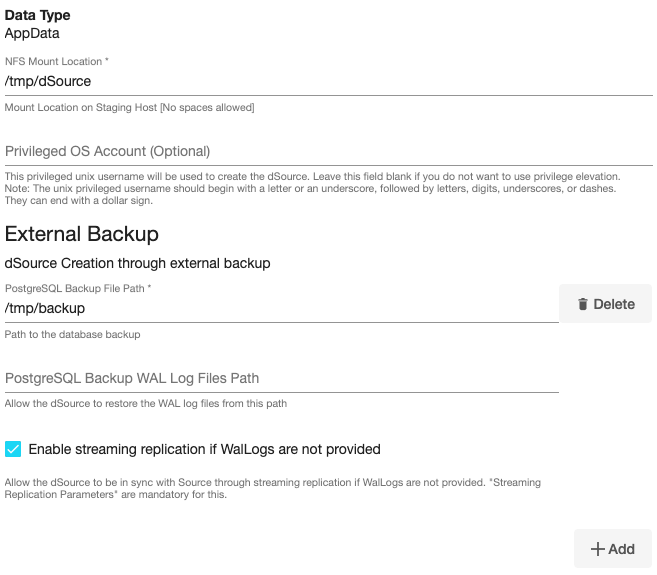The width and height of the screenshot is (657, 575).
Task: Click the /tmp/backup file path field
Action: 280,308
